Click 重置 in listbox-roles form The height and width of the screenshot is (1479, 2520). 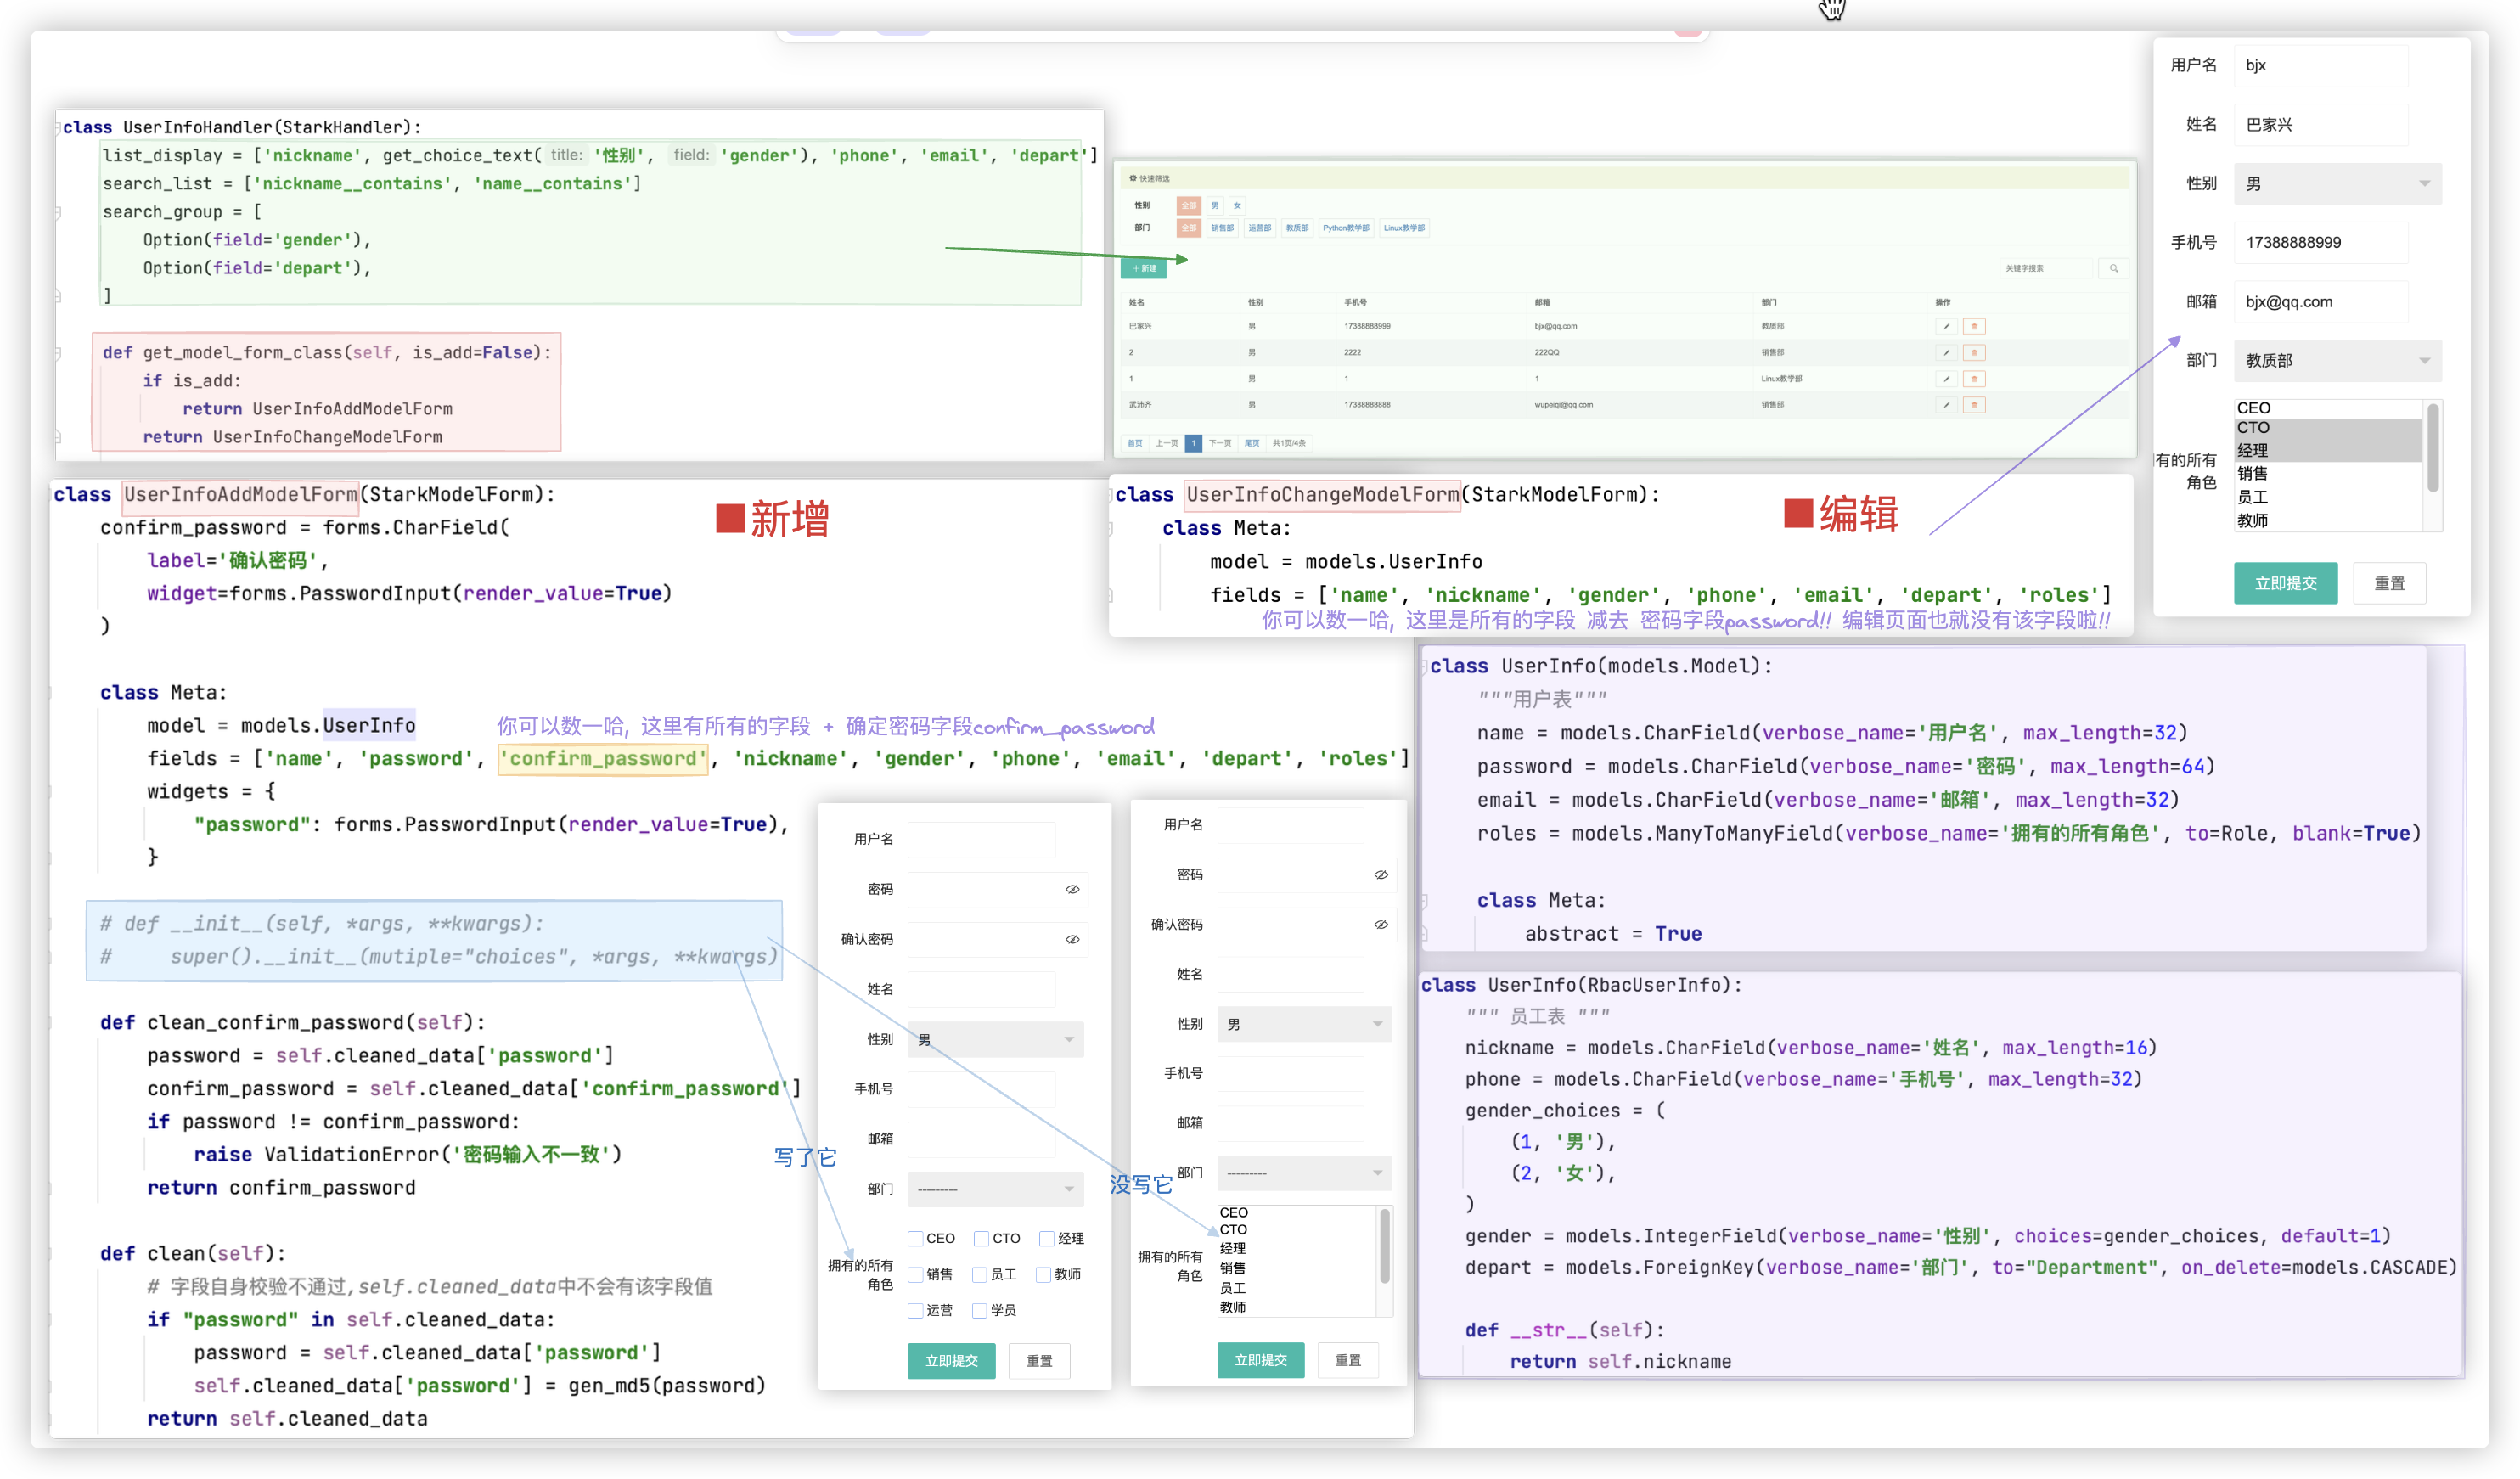point(1348,1360)
